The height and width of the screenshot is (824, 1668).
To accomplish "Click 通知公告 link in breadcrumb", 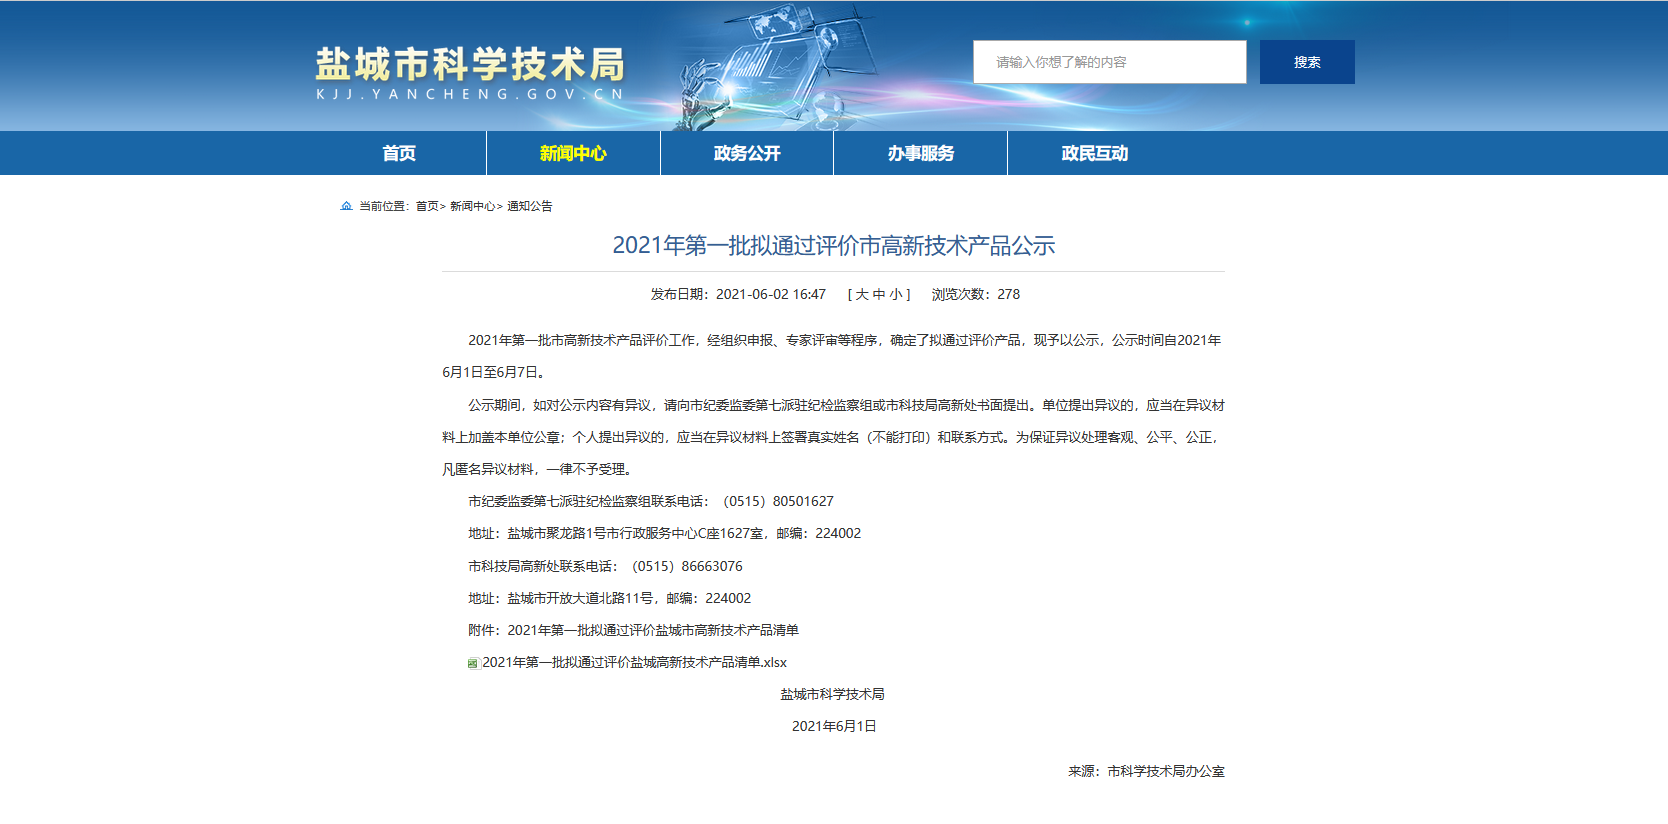I will [x=529, y=206].
